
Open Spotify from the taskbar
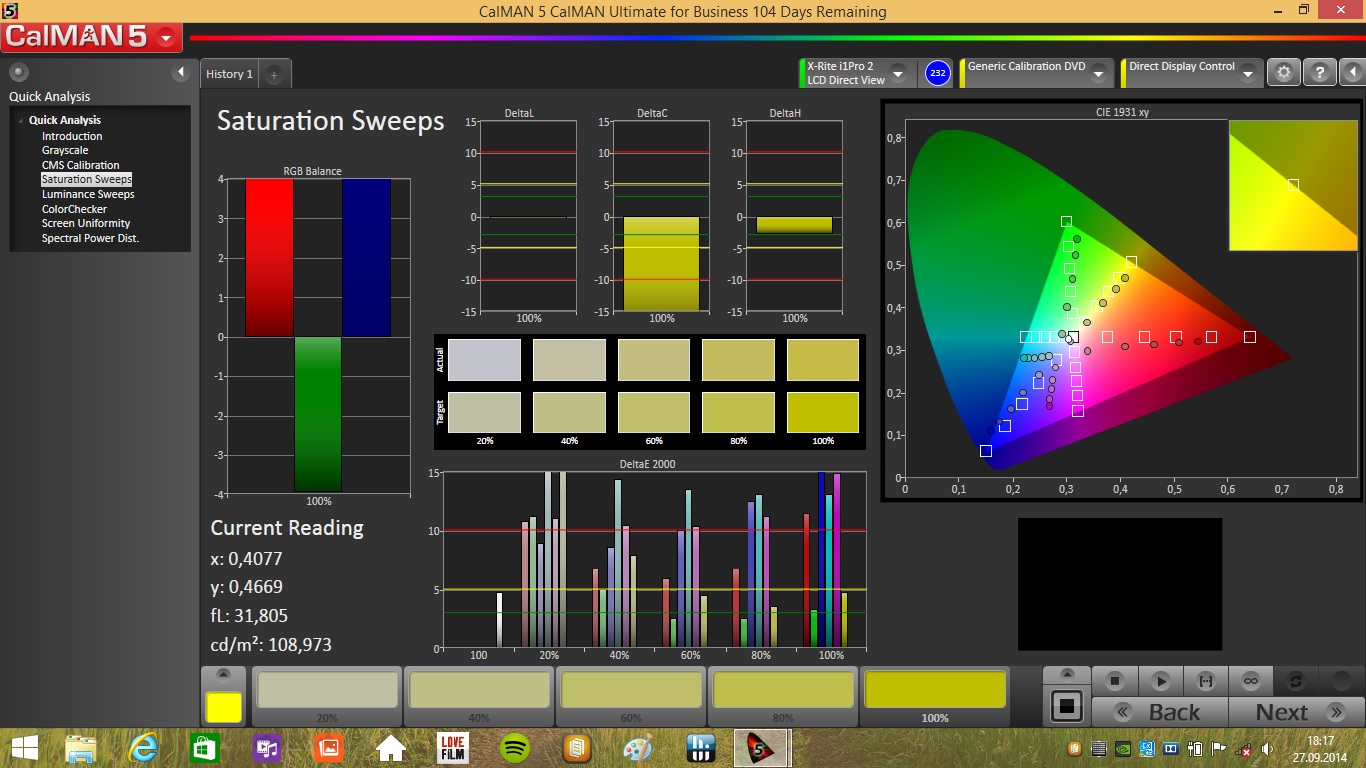(514, 748)
